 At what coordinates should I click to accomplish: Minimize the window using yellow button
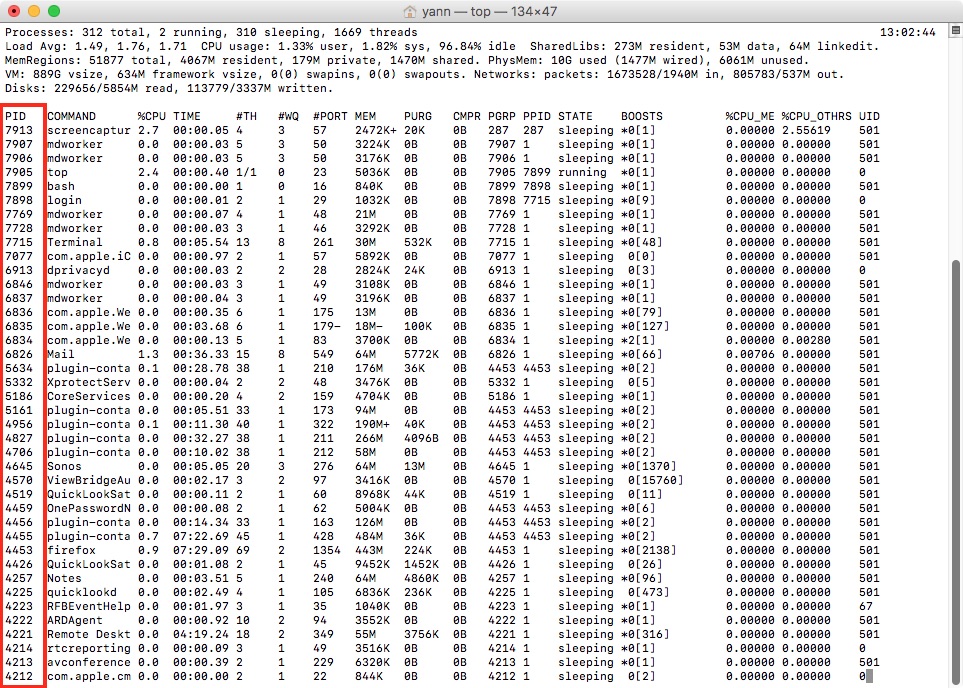coord(34,12)
